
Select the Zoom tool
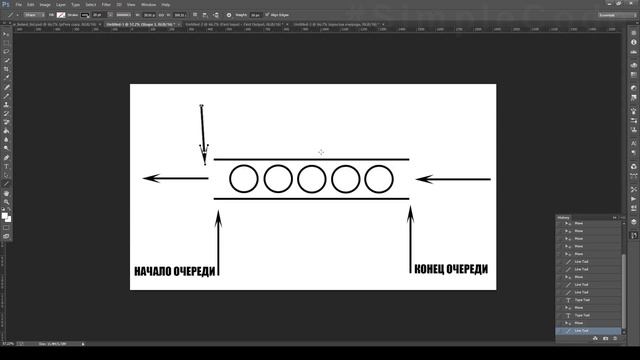[6, 202]
